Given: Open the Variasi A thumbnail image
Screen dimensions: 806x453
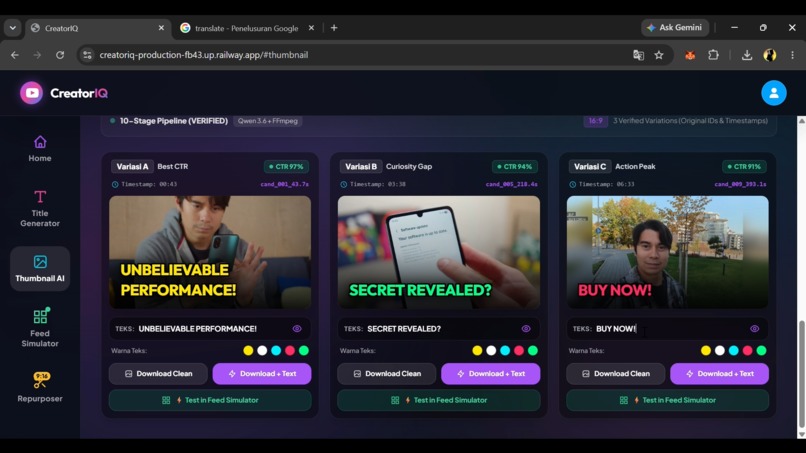Looking at the screenshot, I should [210, 252].
